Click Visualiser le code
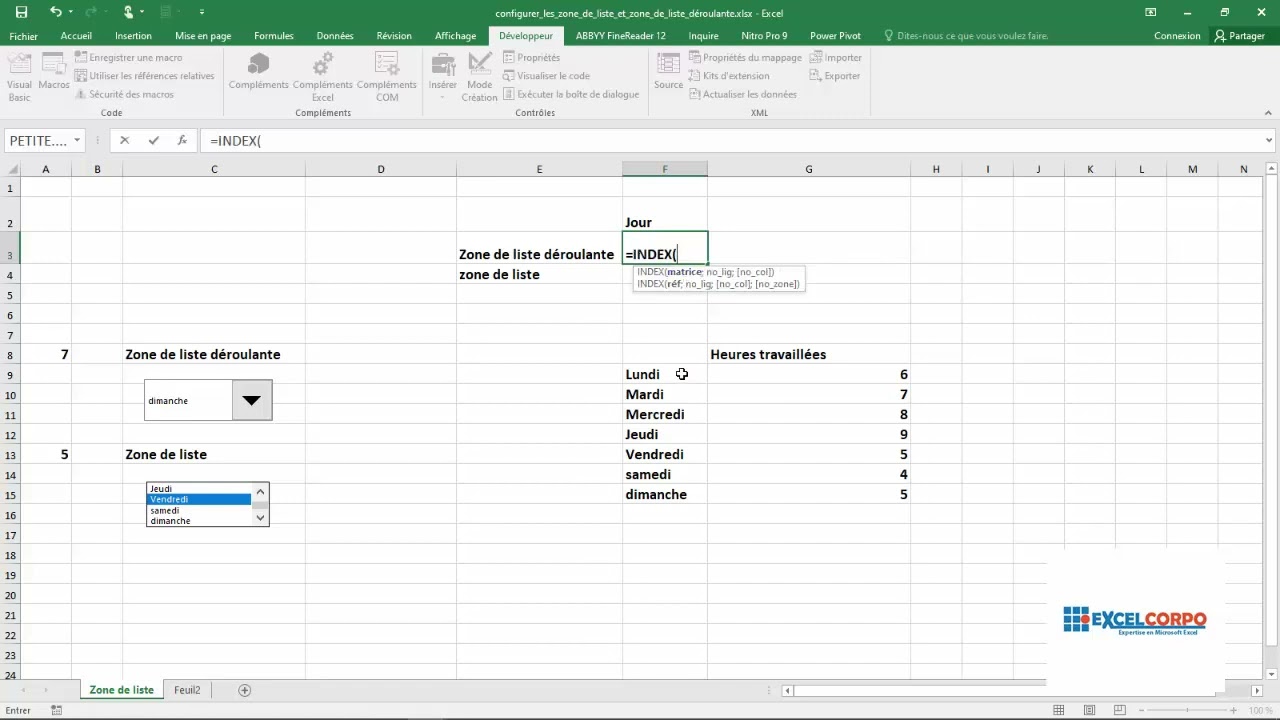Viewport: 1280px width, 720px height. click(x=546, y=76)
